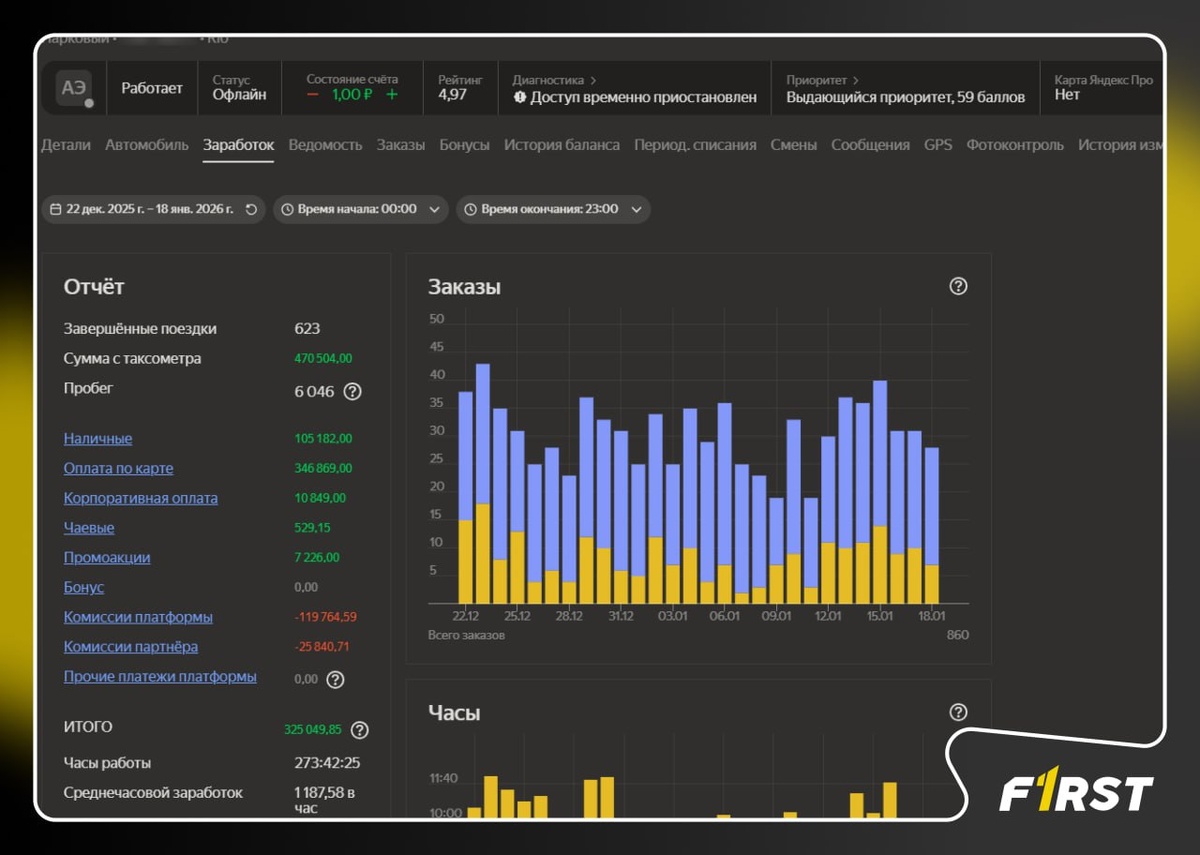This screenshot has height=855, width=1200.
Task: Click the minus icon in Состояние счёта
Action: tap(313, 94)
